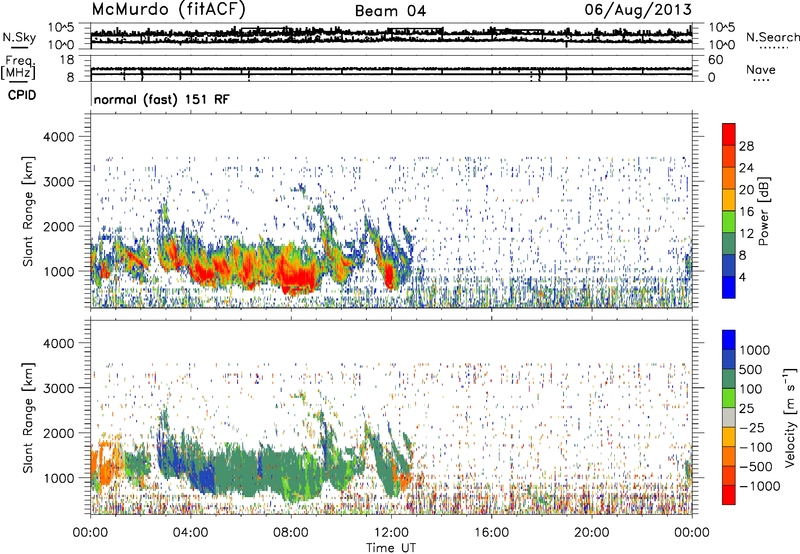The height and width of the screenshot is (554, 800).
Task: Click the Velocity panel's '4000' range tick
Action: click(x=58, y=343)
